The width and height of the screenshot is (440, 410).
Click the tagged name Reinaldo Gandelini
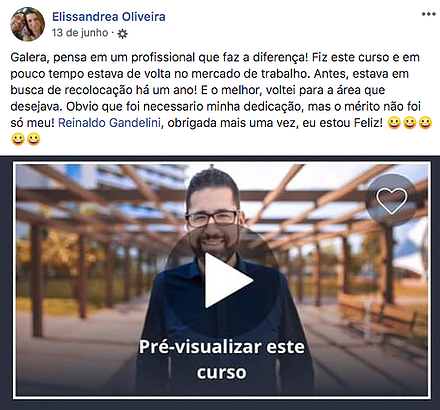click(109, 123)
